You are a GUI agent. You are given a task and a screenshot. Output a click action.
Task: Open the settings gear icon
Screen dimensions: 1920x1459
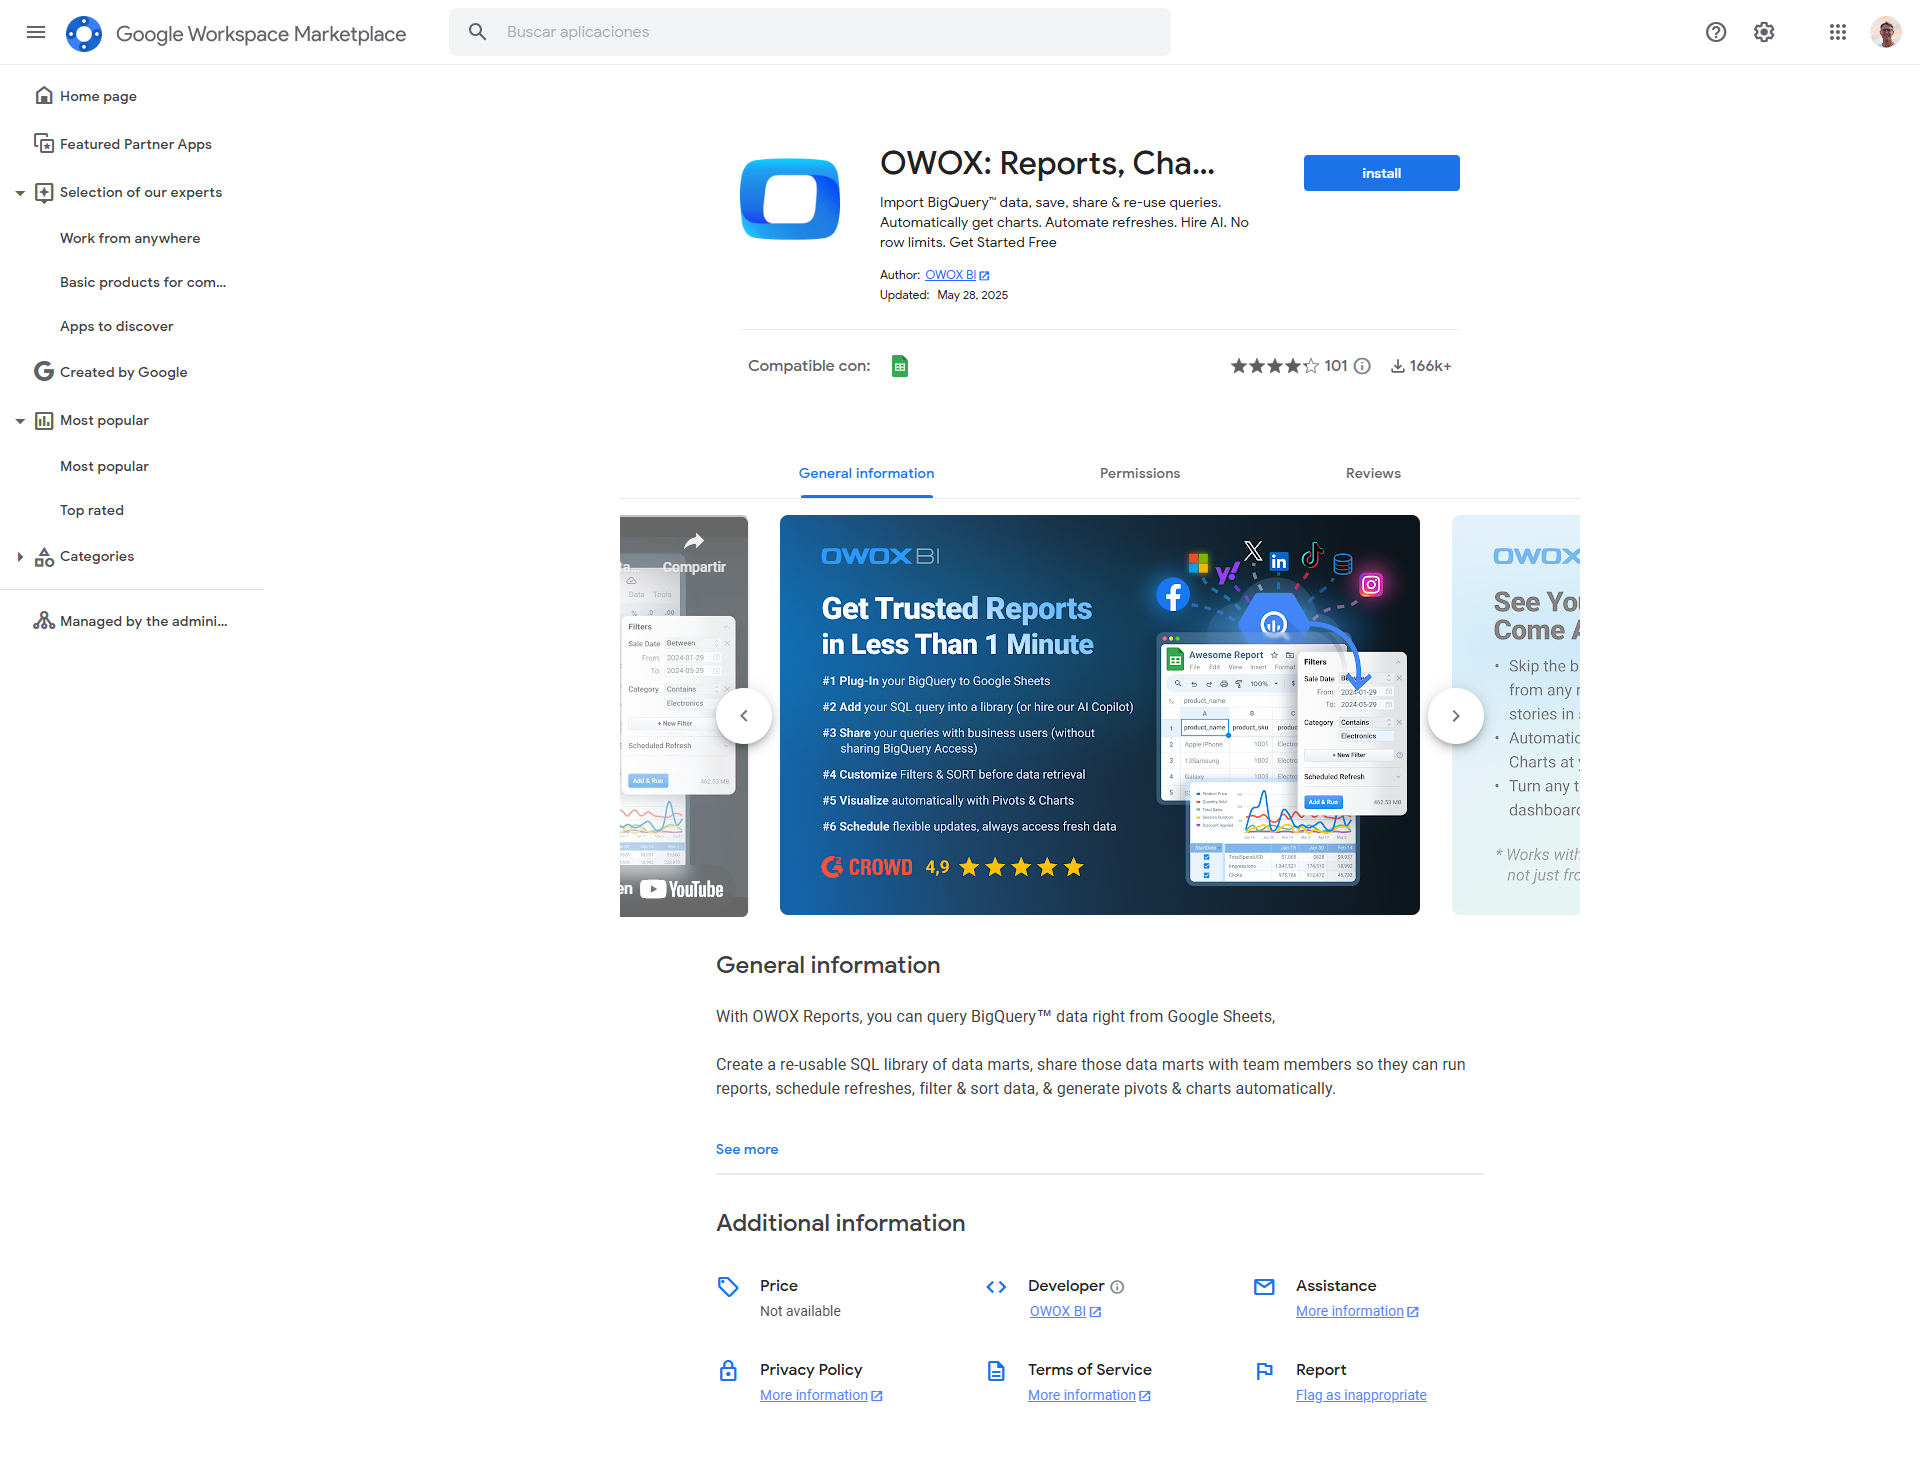click(x=1764, y=32)
